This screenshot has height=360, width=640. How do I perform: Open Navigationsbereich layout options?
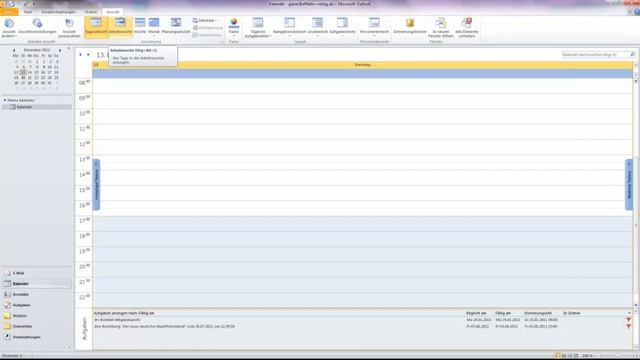[x=289, y=28]
